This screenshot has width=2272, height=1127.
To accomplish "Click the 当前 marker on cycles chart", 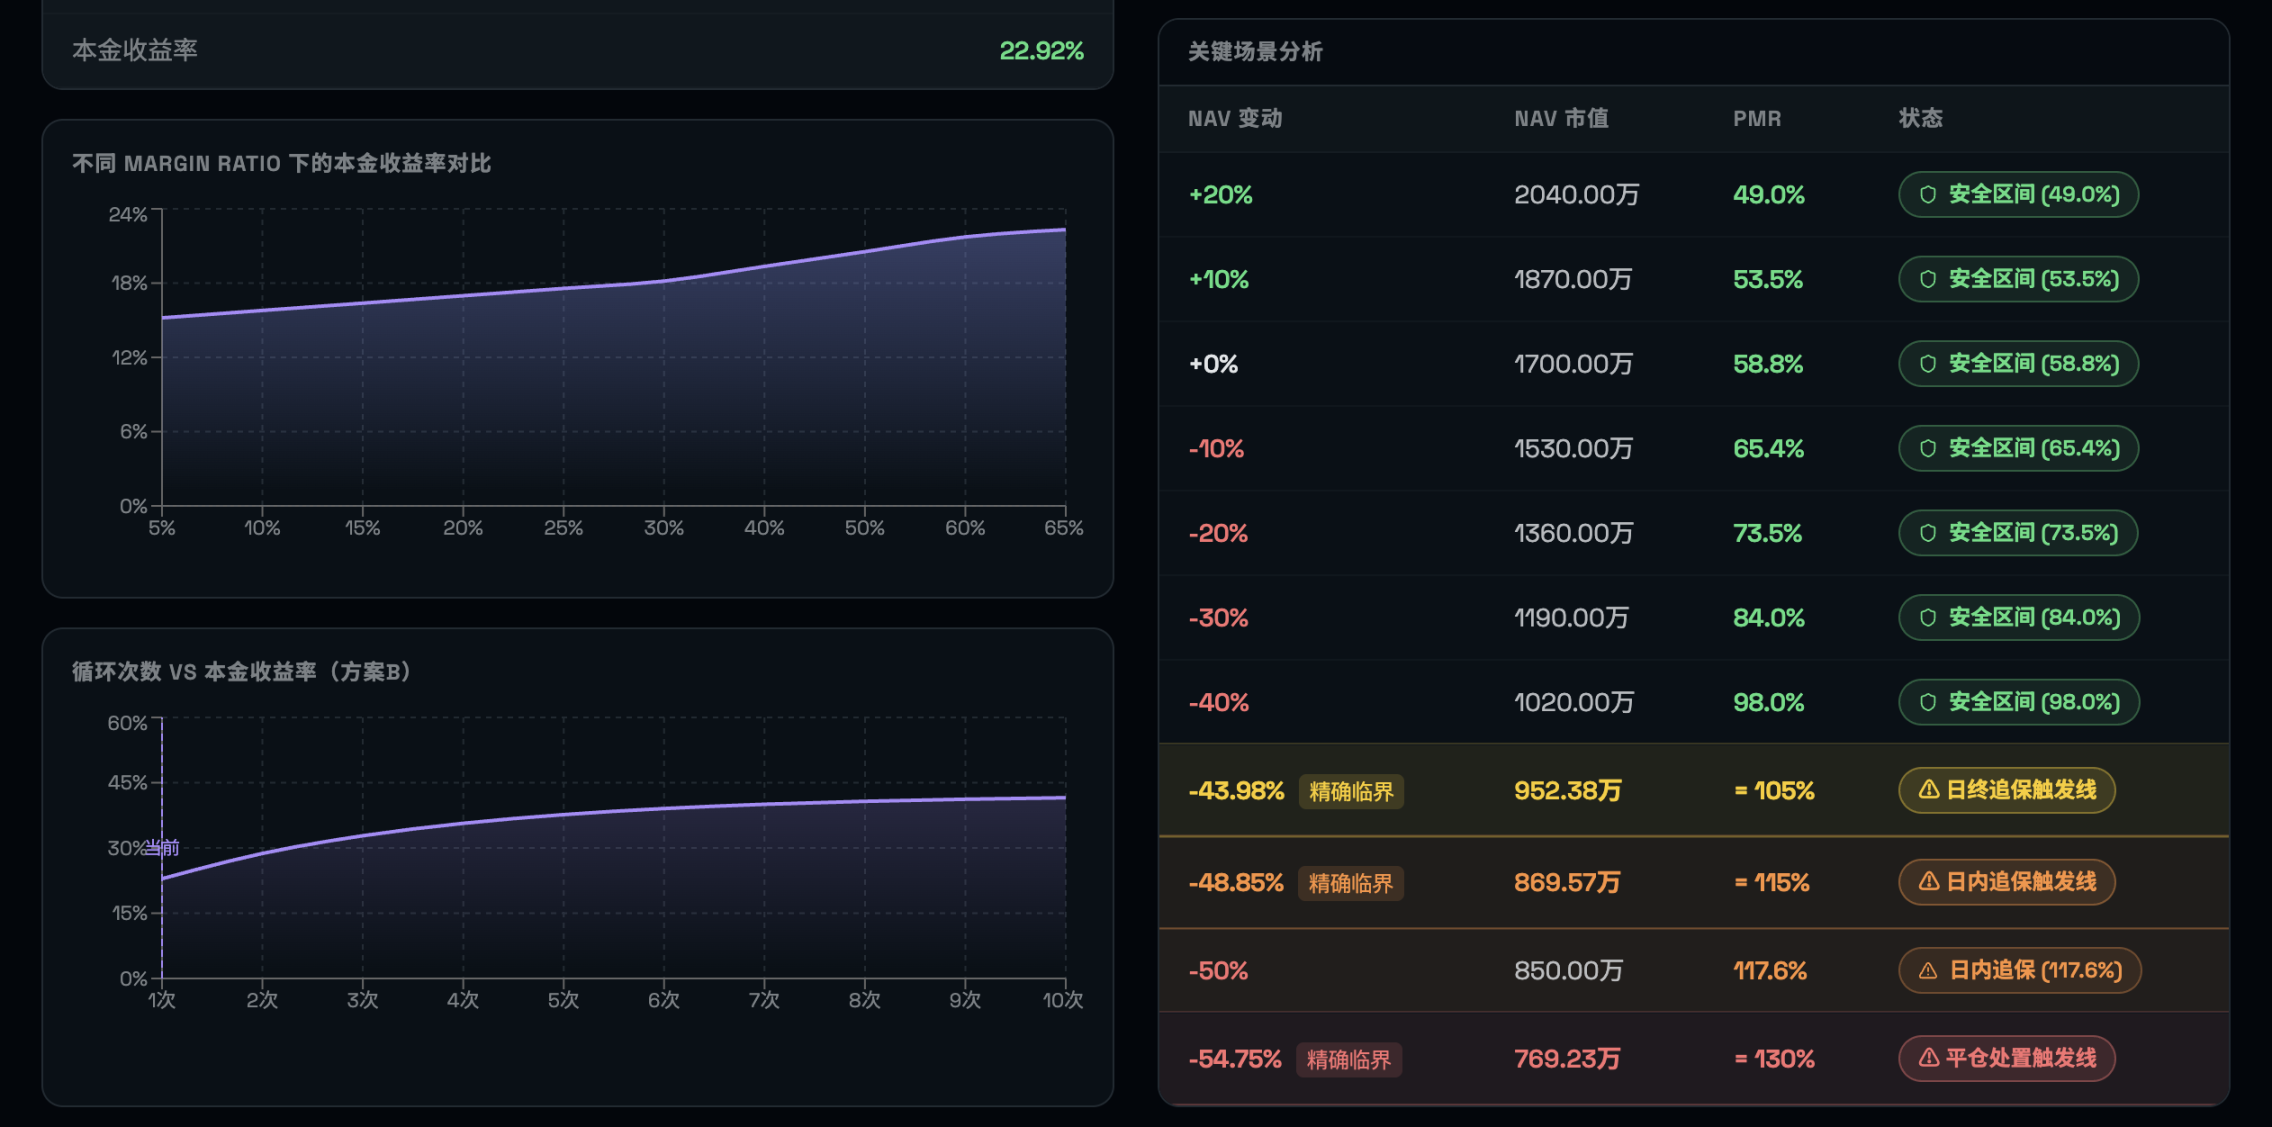I will (x=162, y=848).
